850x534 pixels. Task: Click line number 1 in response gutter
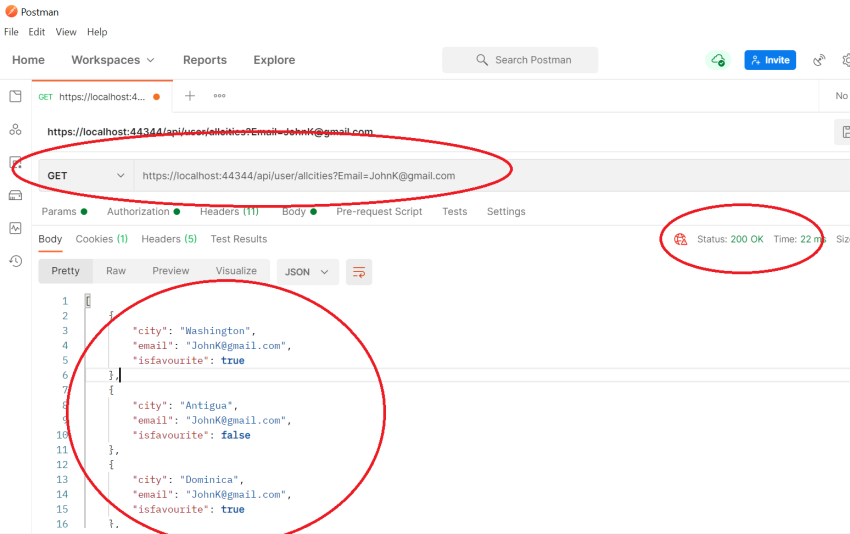tap(65, 301)
